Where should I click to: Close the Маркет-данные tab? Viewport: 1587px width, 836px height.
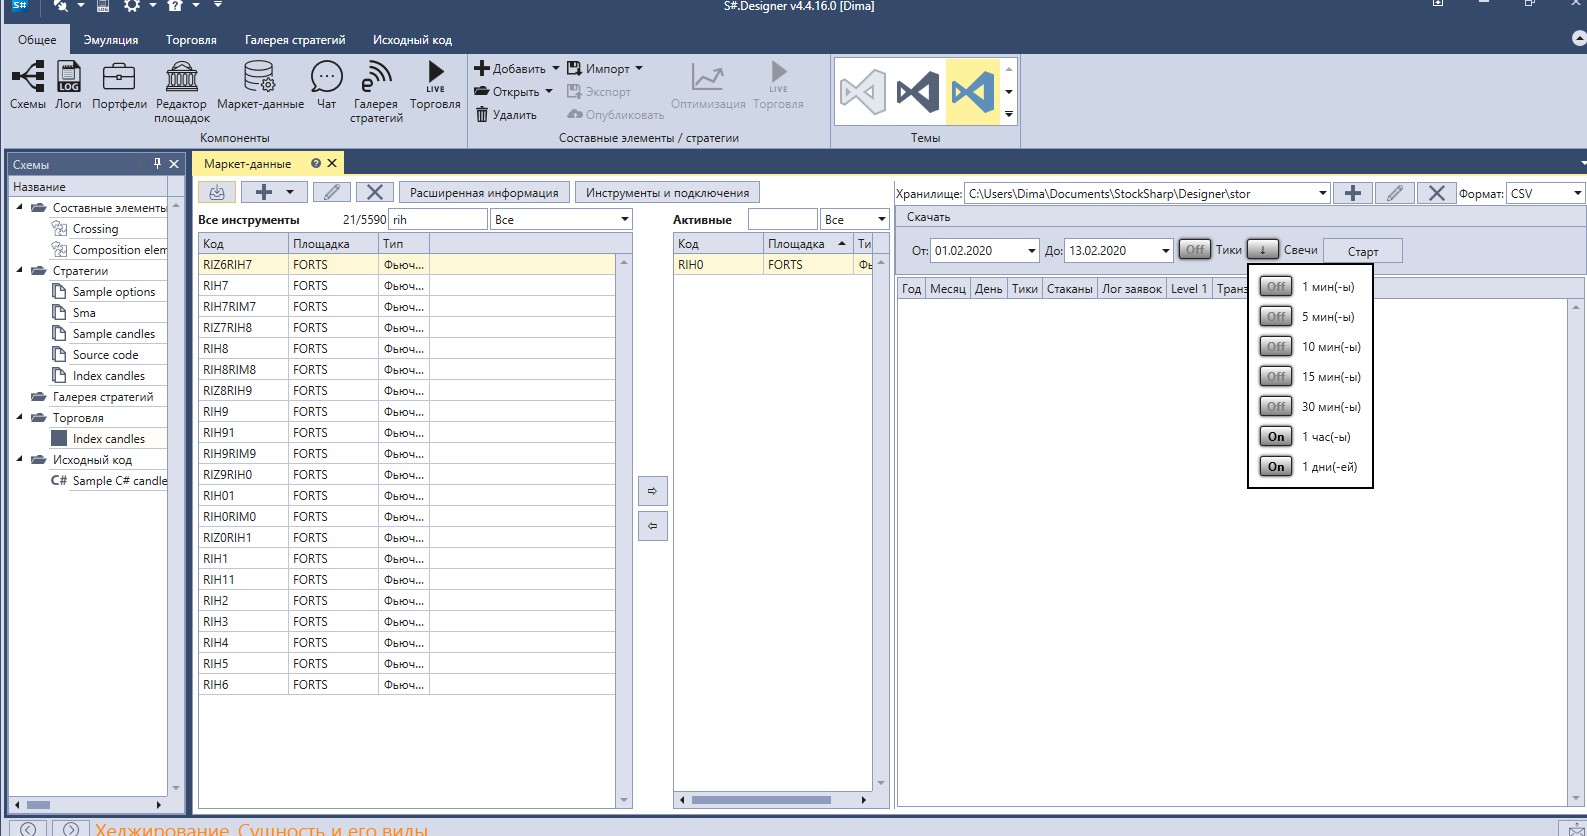(332, 163)
